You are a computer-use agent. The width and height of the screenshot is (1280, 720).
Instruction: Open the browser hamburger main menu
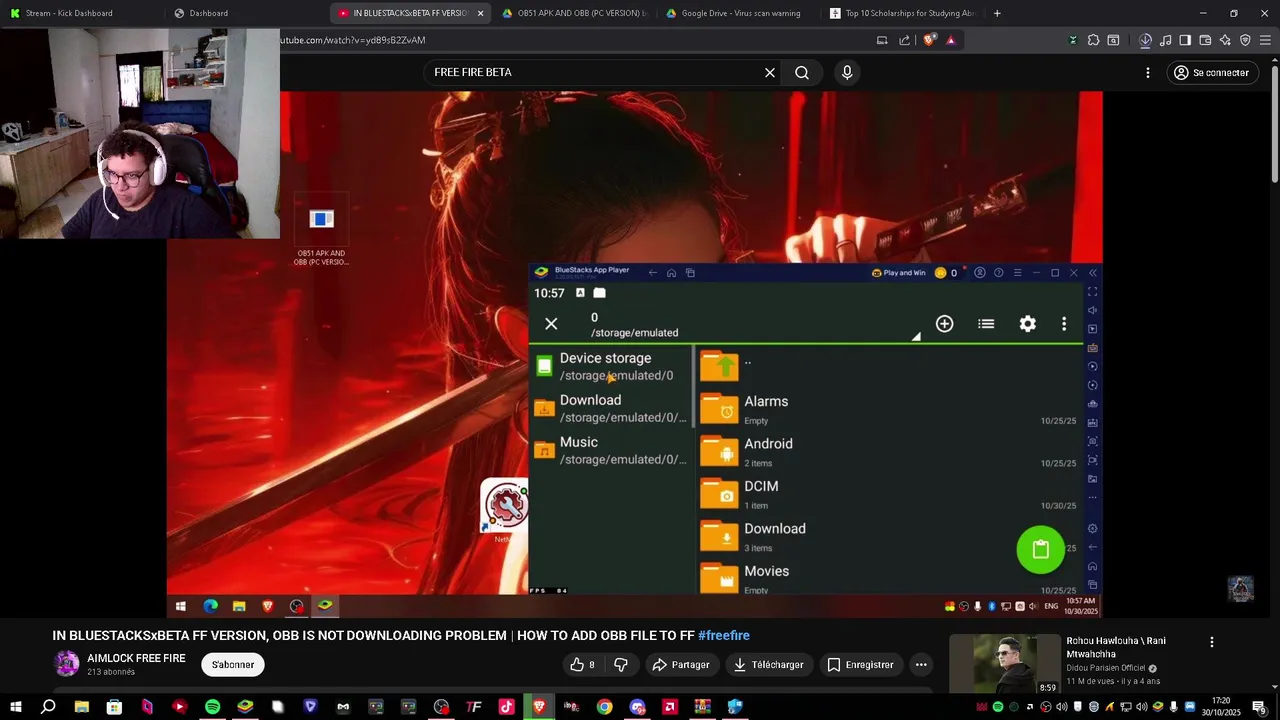tap(1265, 40)
